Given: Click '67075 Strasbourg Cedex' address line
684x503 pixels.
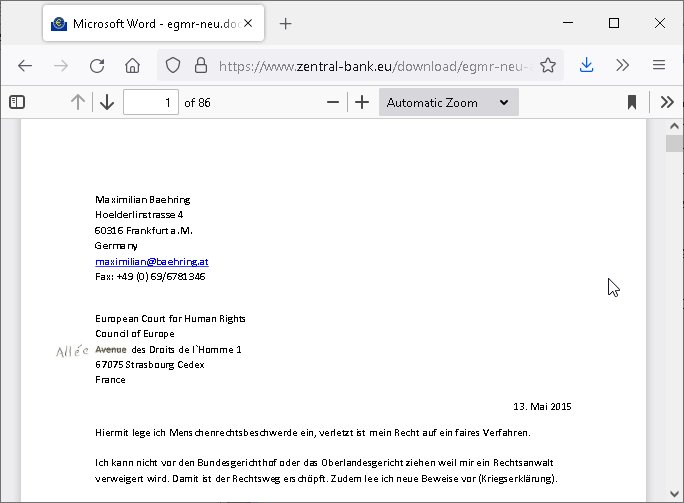Looking at the screenshot, I should click(150, 365).
